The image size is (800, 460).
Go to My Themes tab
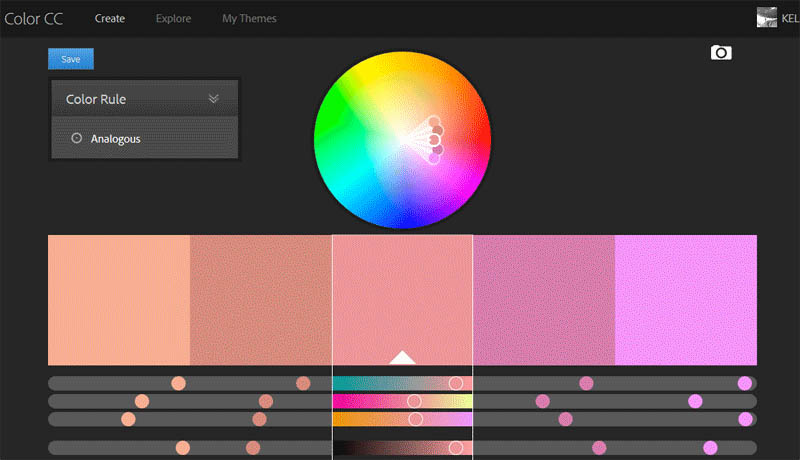click(249, 18)
